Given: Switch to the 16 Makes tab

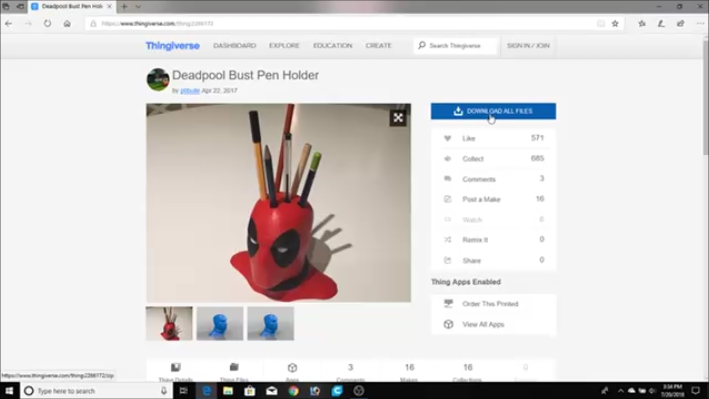Looking at the screenshot, I should click(x=409, y=372).
